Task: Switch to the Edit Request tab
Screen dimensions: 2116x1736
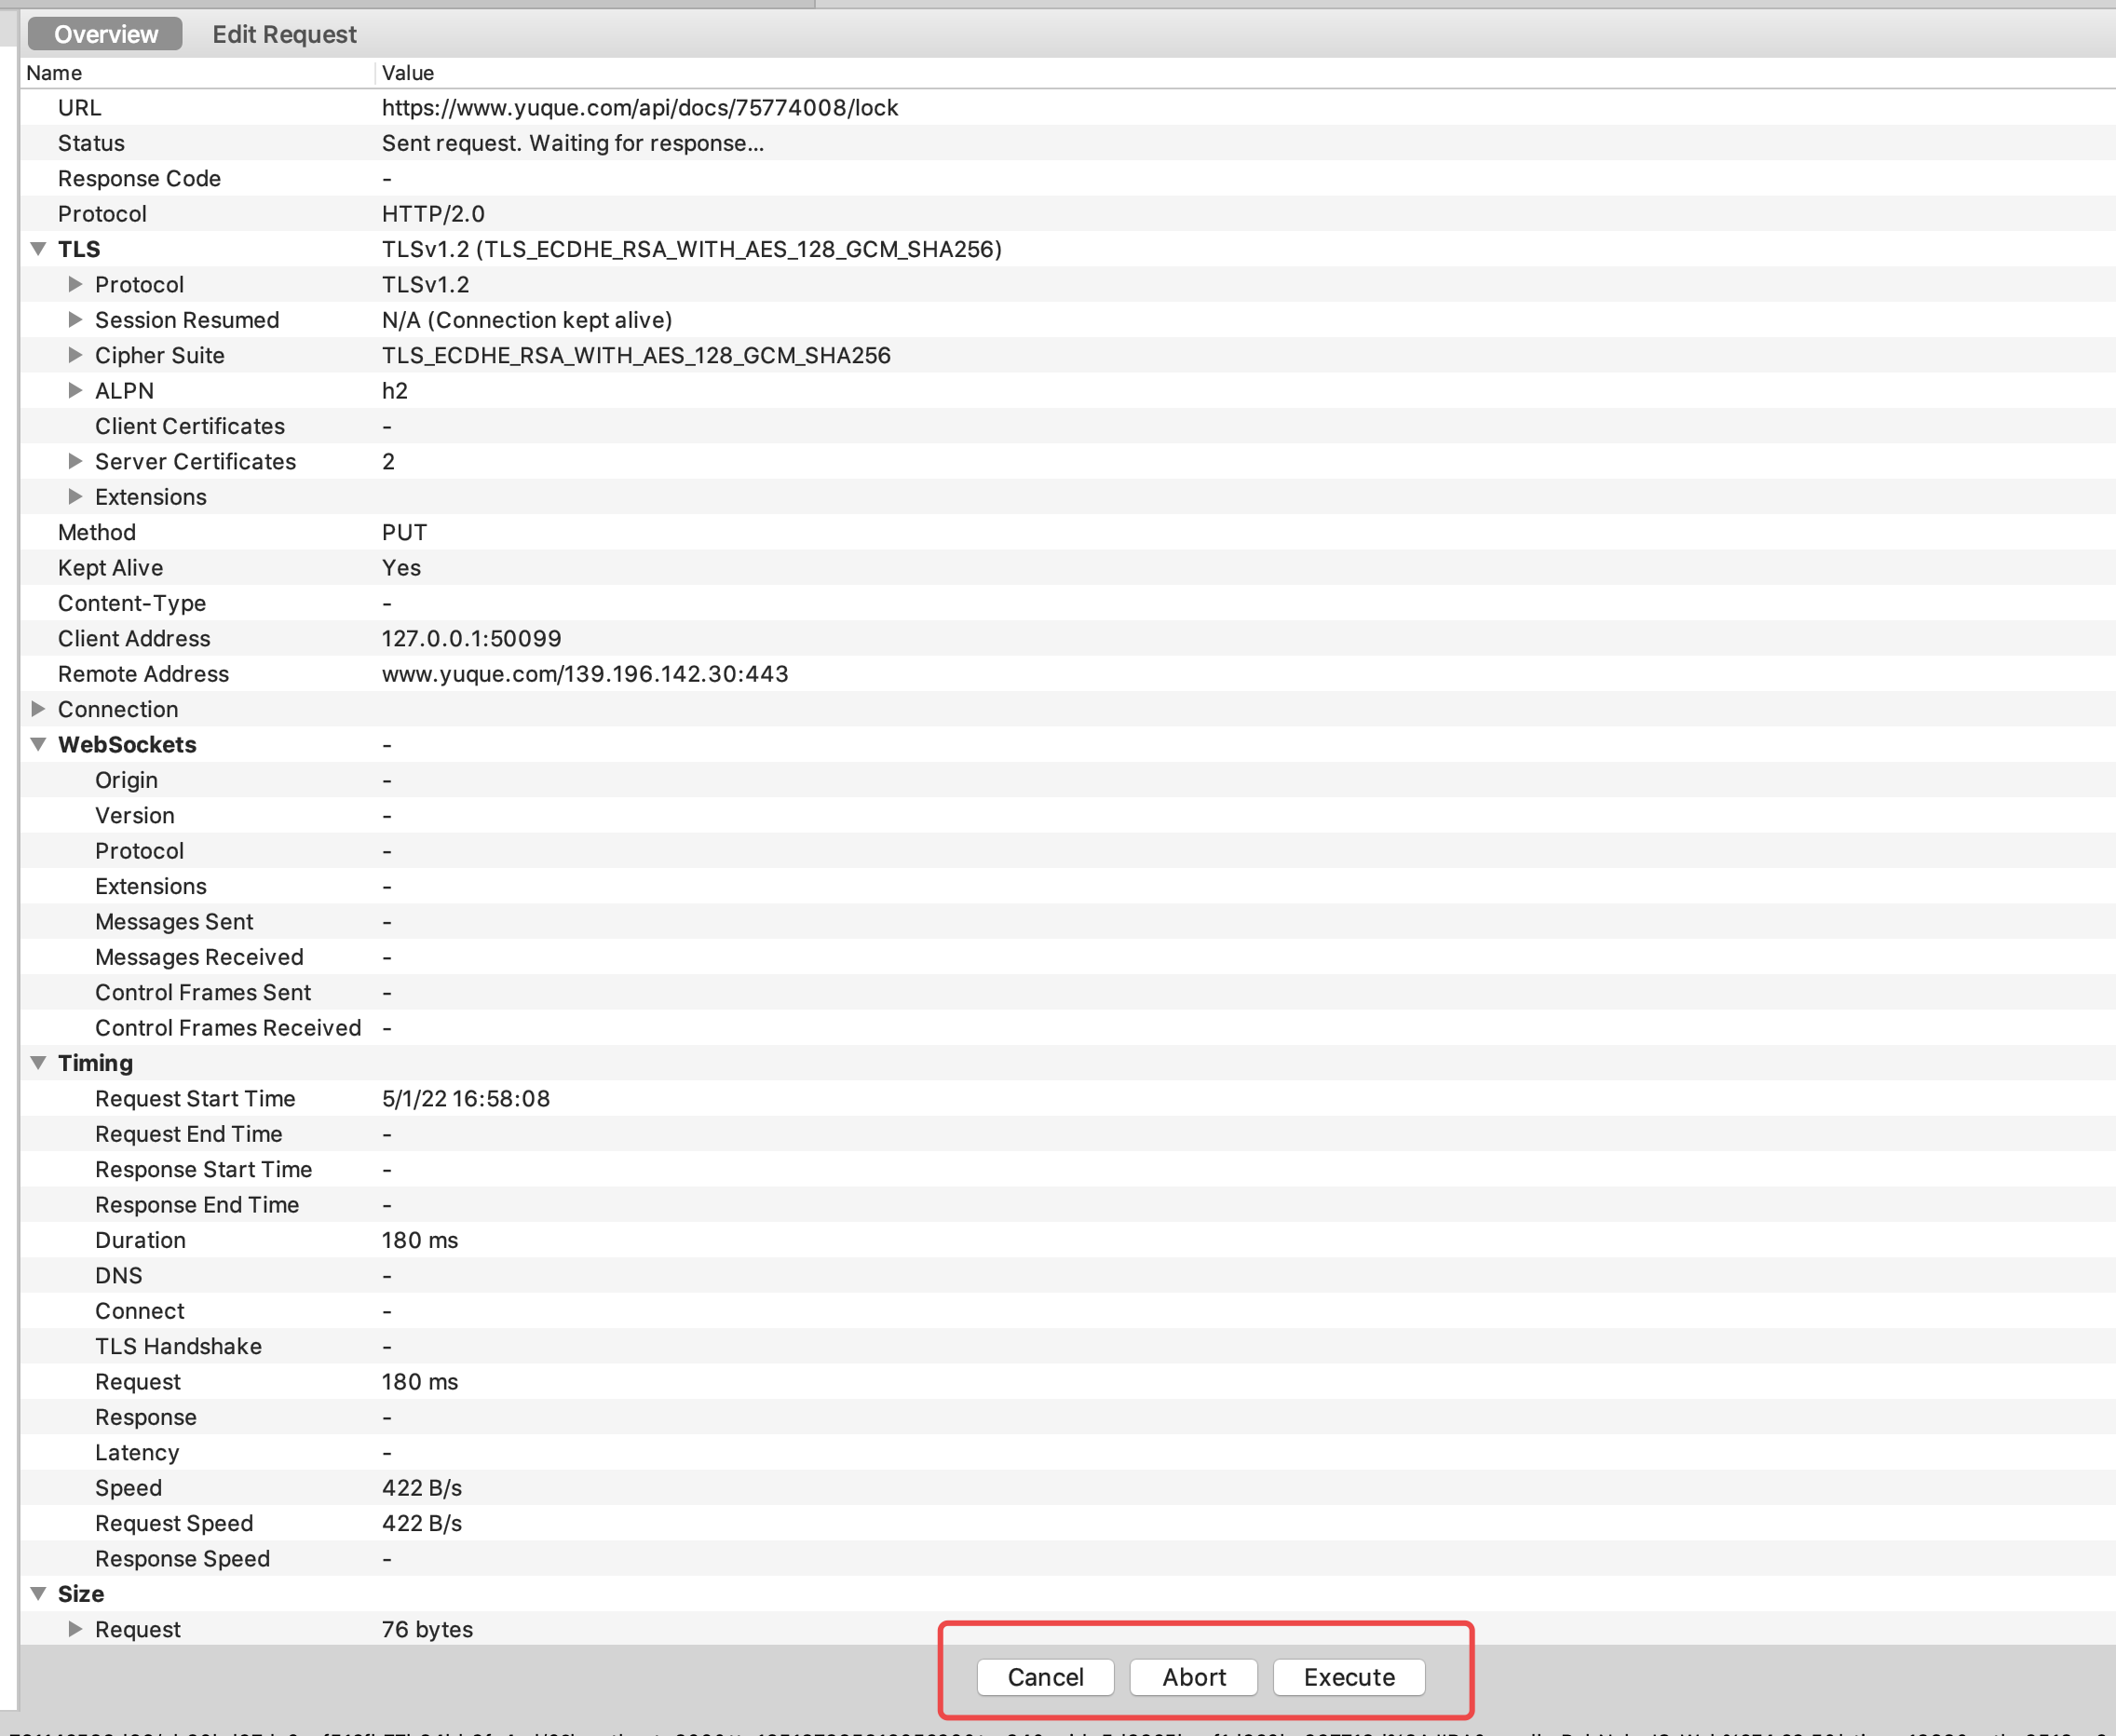Action: coord(284,34)
